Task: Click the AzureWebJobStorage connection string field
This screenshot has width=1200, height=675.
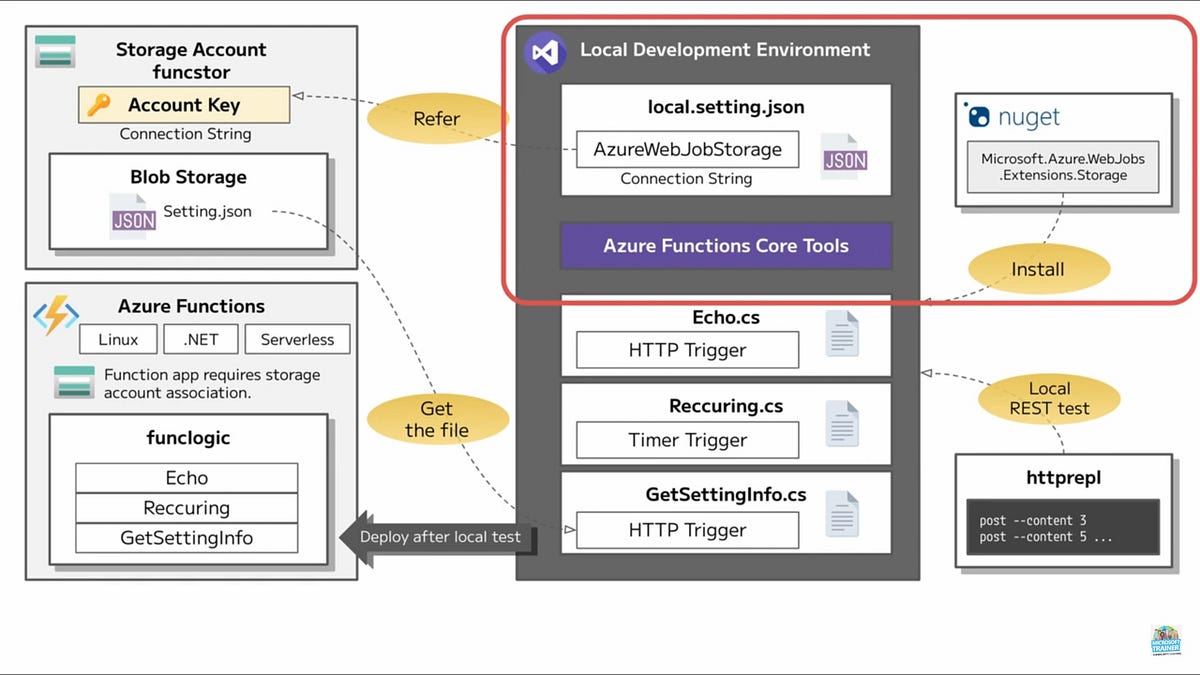Action: 686,149
